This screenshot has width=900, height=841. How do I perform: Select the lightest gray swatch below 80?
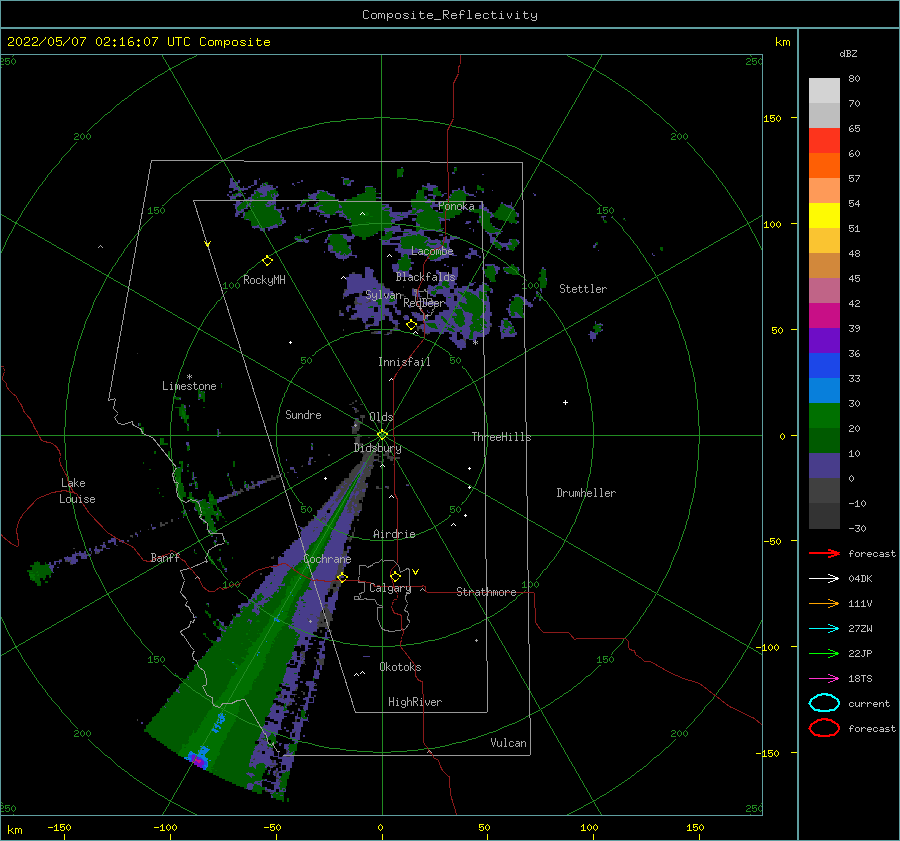point(824,91)
